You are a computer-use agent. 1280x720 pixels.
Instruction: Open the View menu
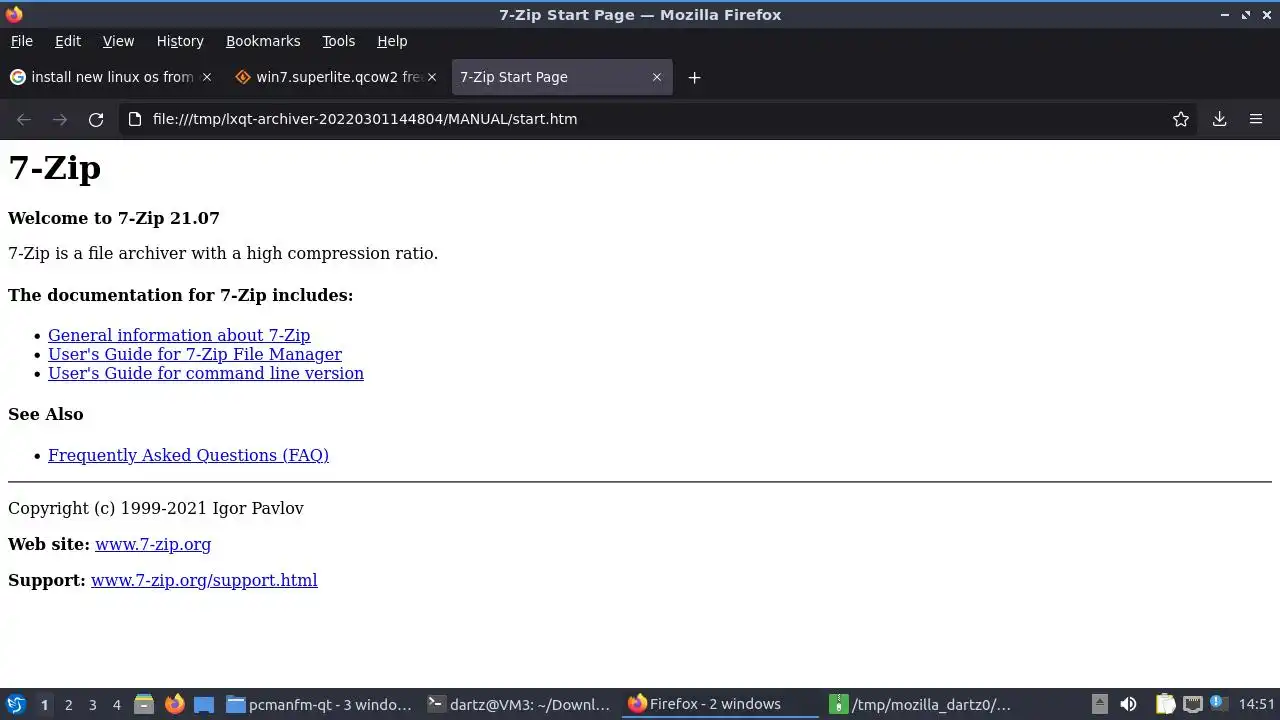118,41
